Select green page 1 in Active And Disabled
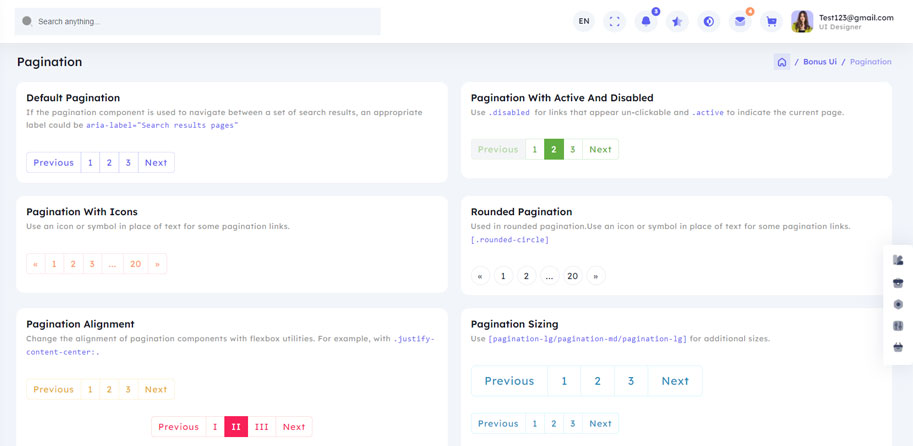Viewport: 913px width, 446px height. pos(535,149)
